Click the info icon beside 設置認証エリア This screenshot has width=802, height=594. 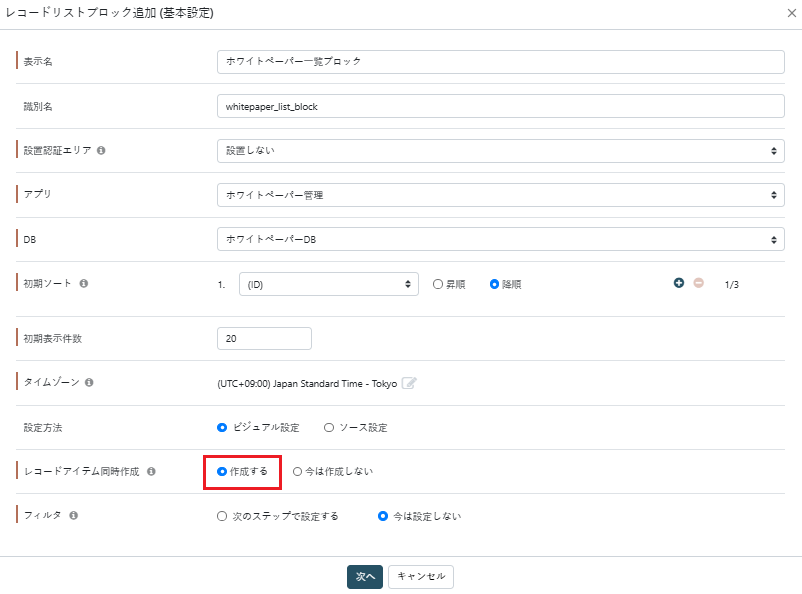click(101, 150)
